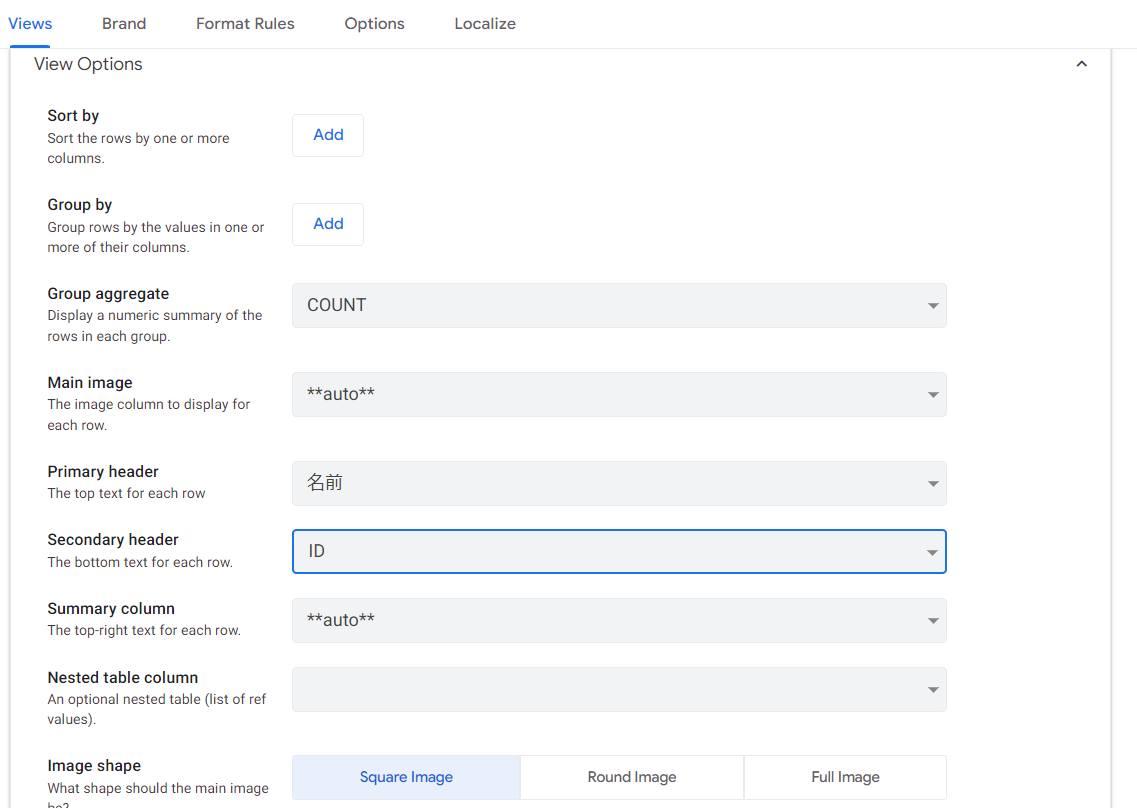Click the View Options section heading
Image resolution: width=1137 pixels, height=809 pixels.
(x=89, y=64)
